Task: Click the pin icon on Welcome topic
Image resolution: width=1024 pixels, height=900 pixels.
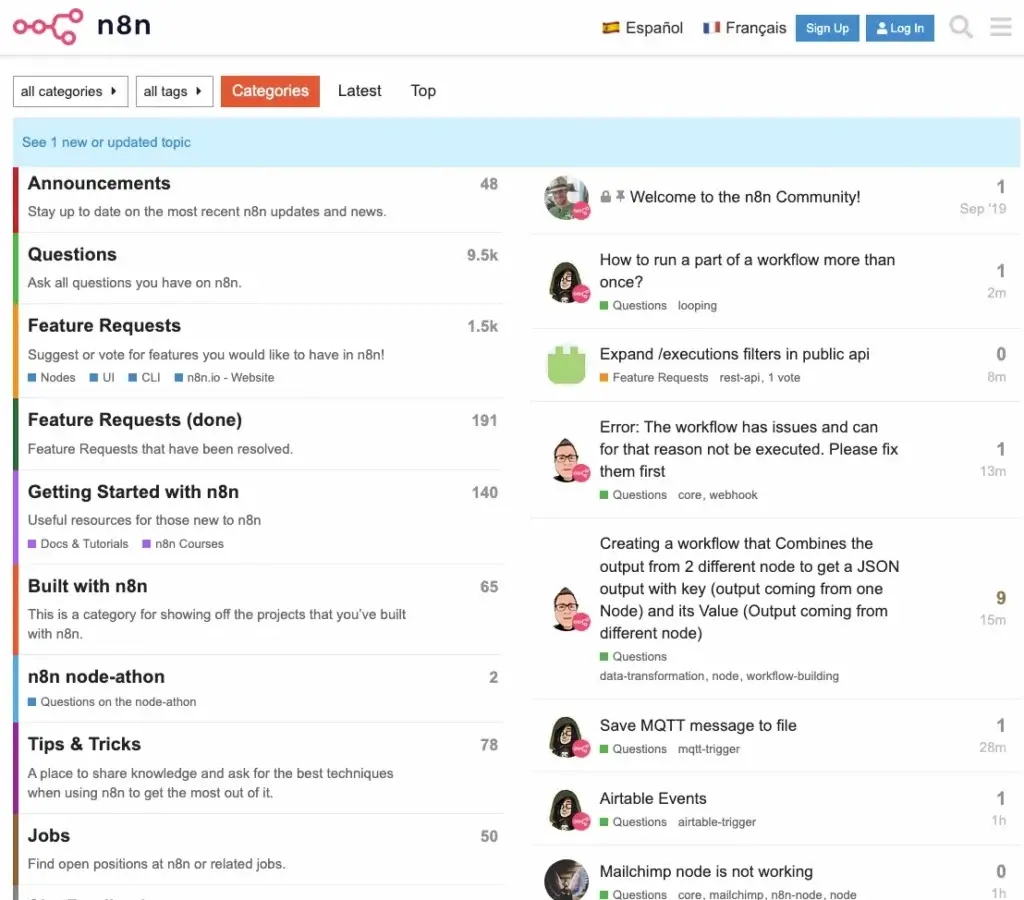Action: pyautogui.click(x=620, y=196)
